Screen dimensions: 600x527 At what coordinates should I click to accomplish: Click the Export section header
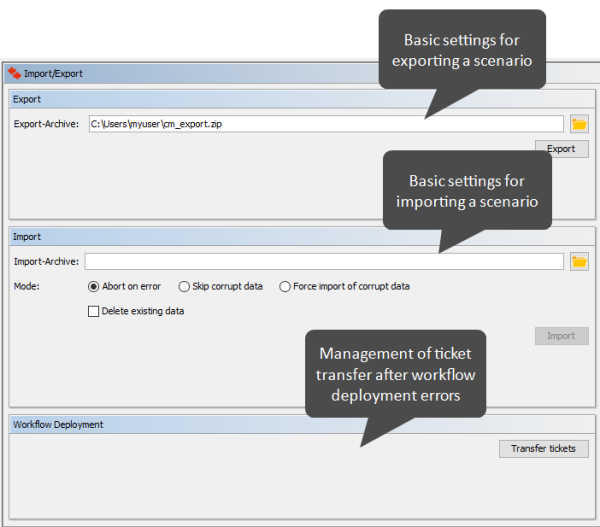click(x=27, y=100)
